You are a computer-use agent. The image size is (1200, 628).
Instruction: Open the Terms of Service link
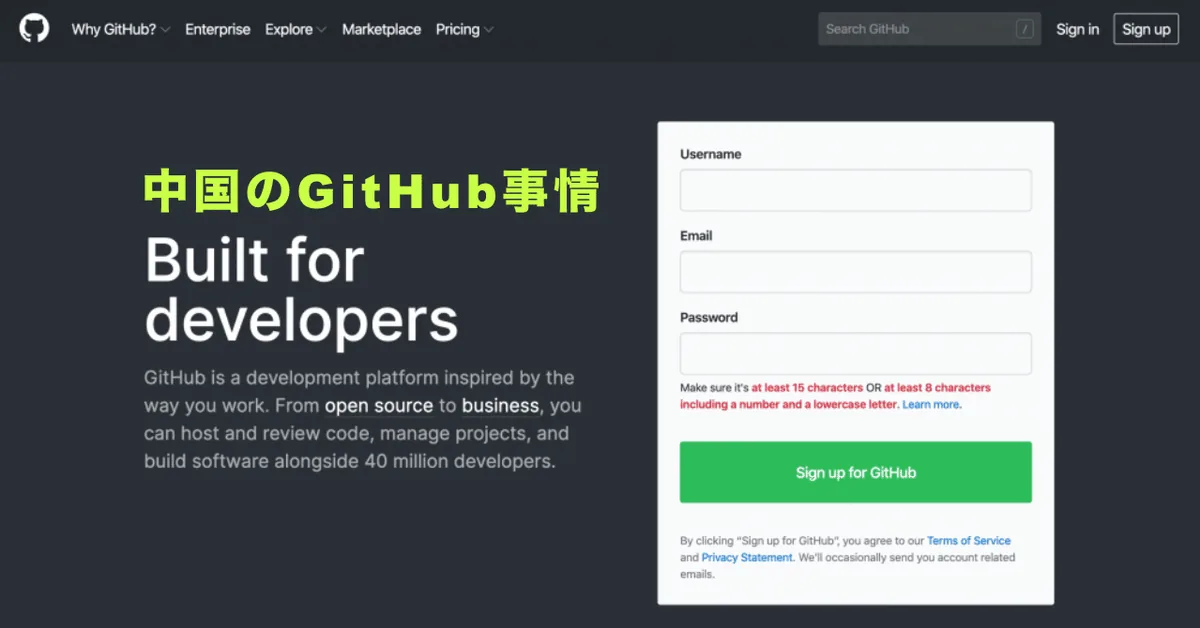(x=968, y=541)
